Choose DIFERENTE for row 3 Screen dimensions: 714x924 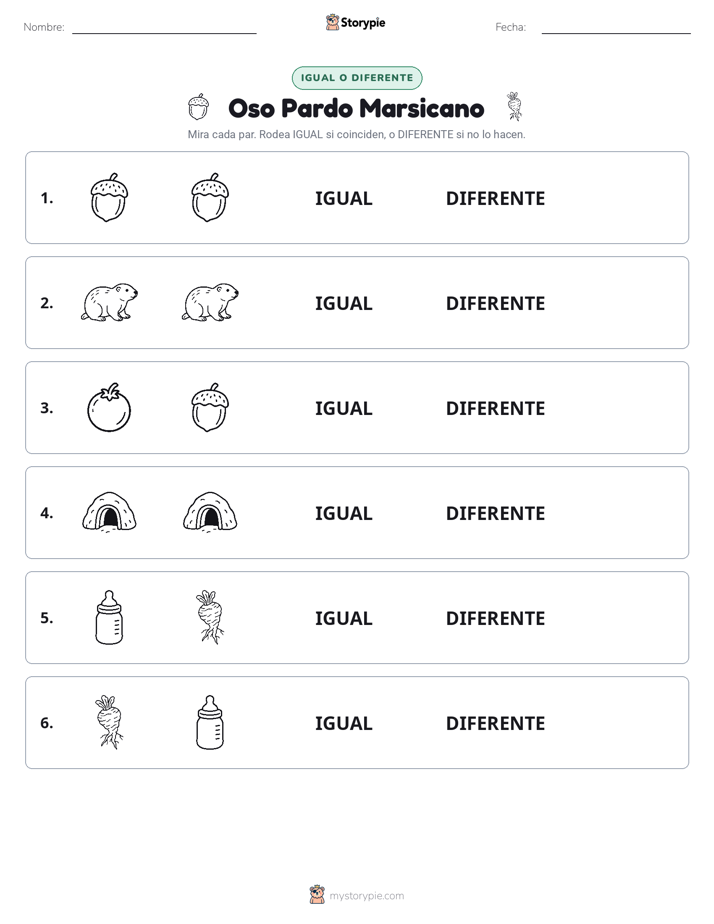pos(495,408)
